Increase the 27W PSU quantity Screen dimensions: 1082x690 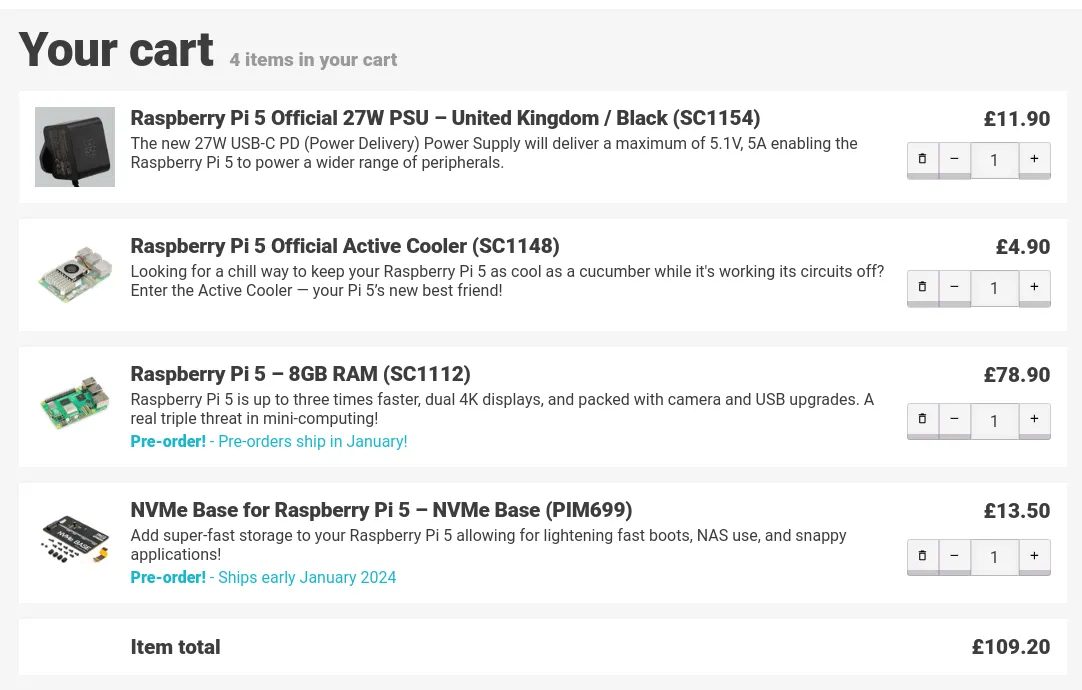tap(1034, 159)
